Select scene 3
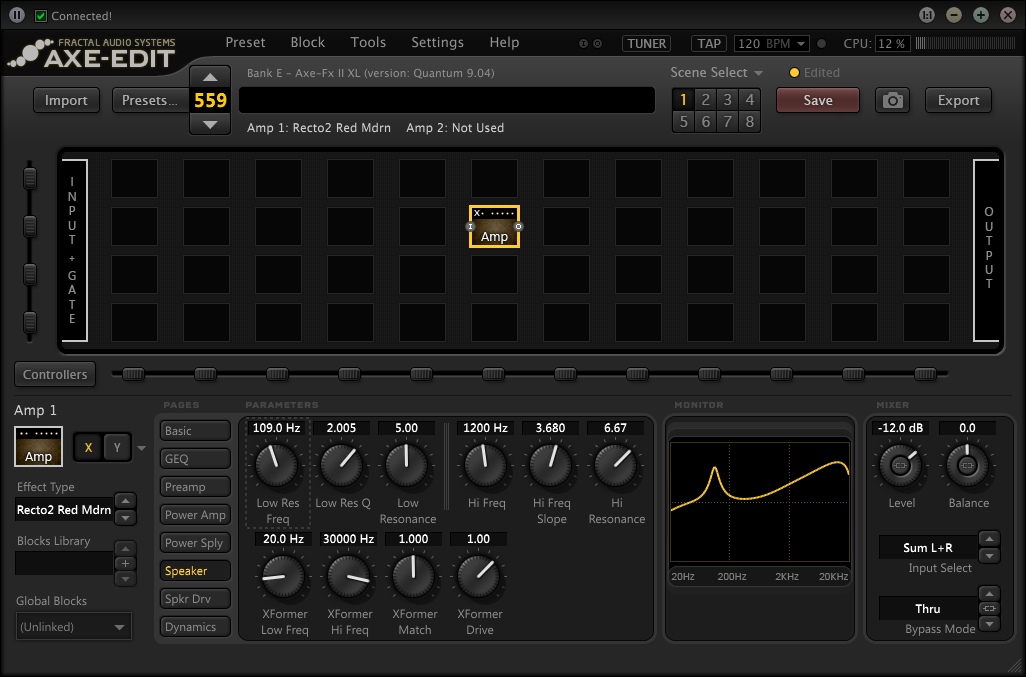Image resolution: width=1026 pixels, height=677 pixels. pyautogui.click(x=728, y=99)
